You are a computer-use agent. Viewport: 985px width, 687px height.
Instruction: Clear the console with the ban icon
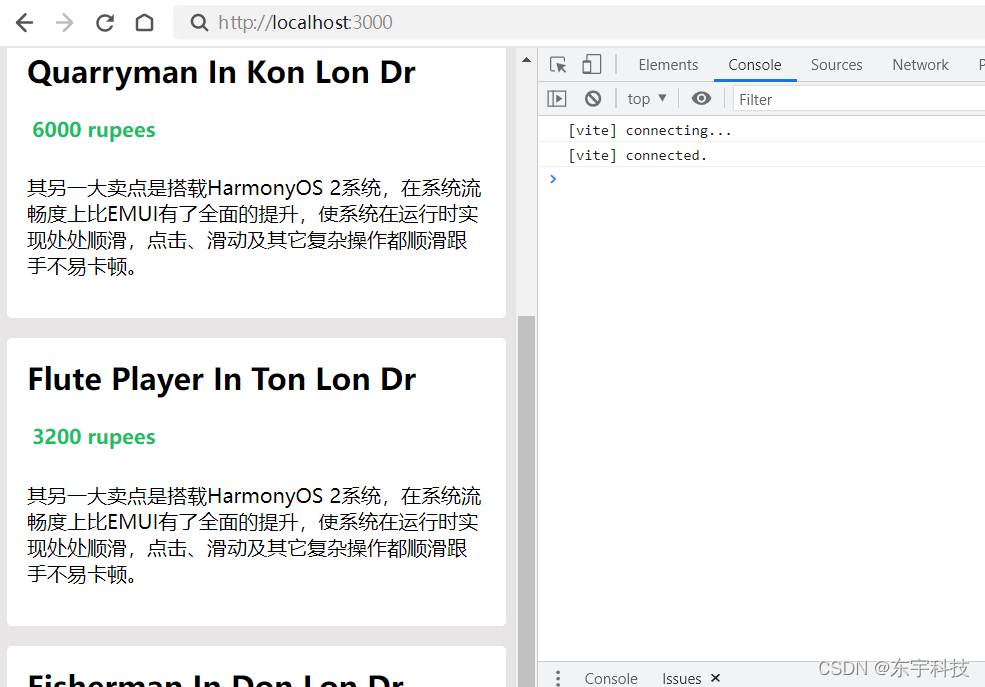592,99
